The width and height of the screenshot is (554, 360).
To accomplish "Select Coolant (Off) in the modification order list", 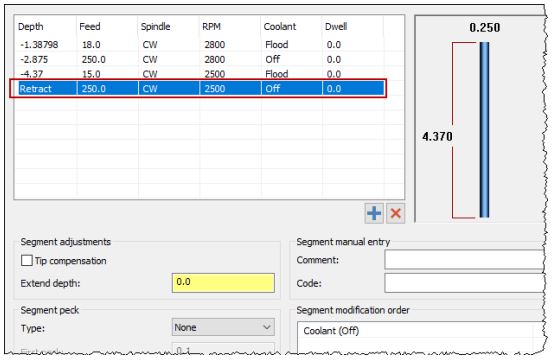I will (x=331, y=331).
